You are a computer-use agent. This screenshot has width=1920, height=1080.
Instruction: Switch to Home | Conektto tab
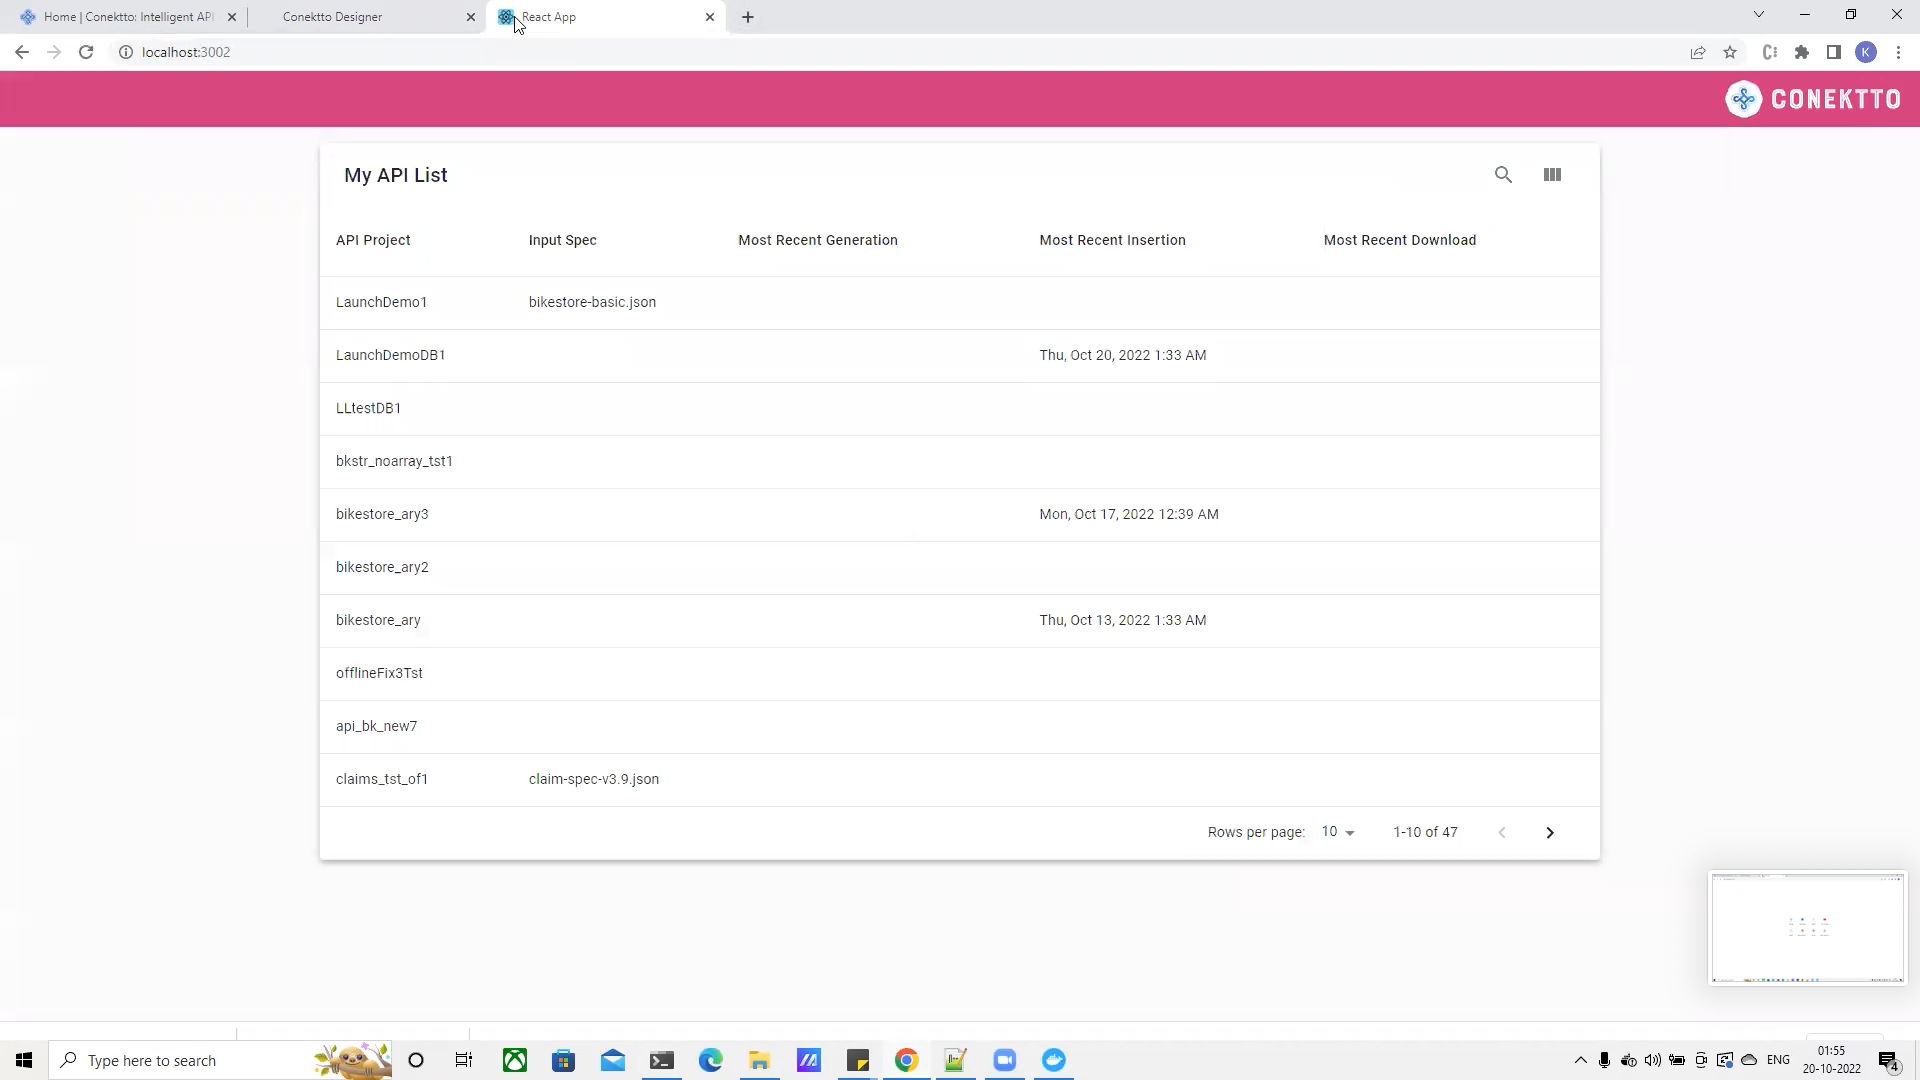[128, 17]
